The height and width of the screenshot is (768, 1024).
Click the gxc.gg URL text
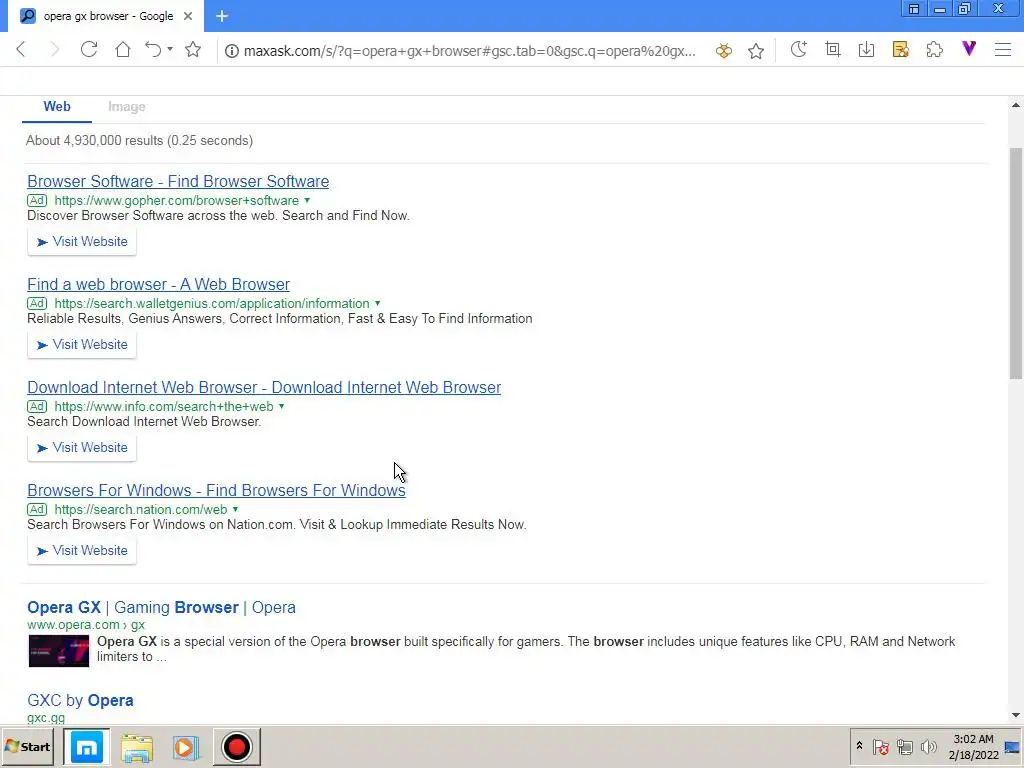pos(46,718)
